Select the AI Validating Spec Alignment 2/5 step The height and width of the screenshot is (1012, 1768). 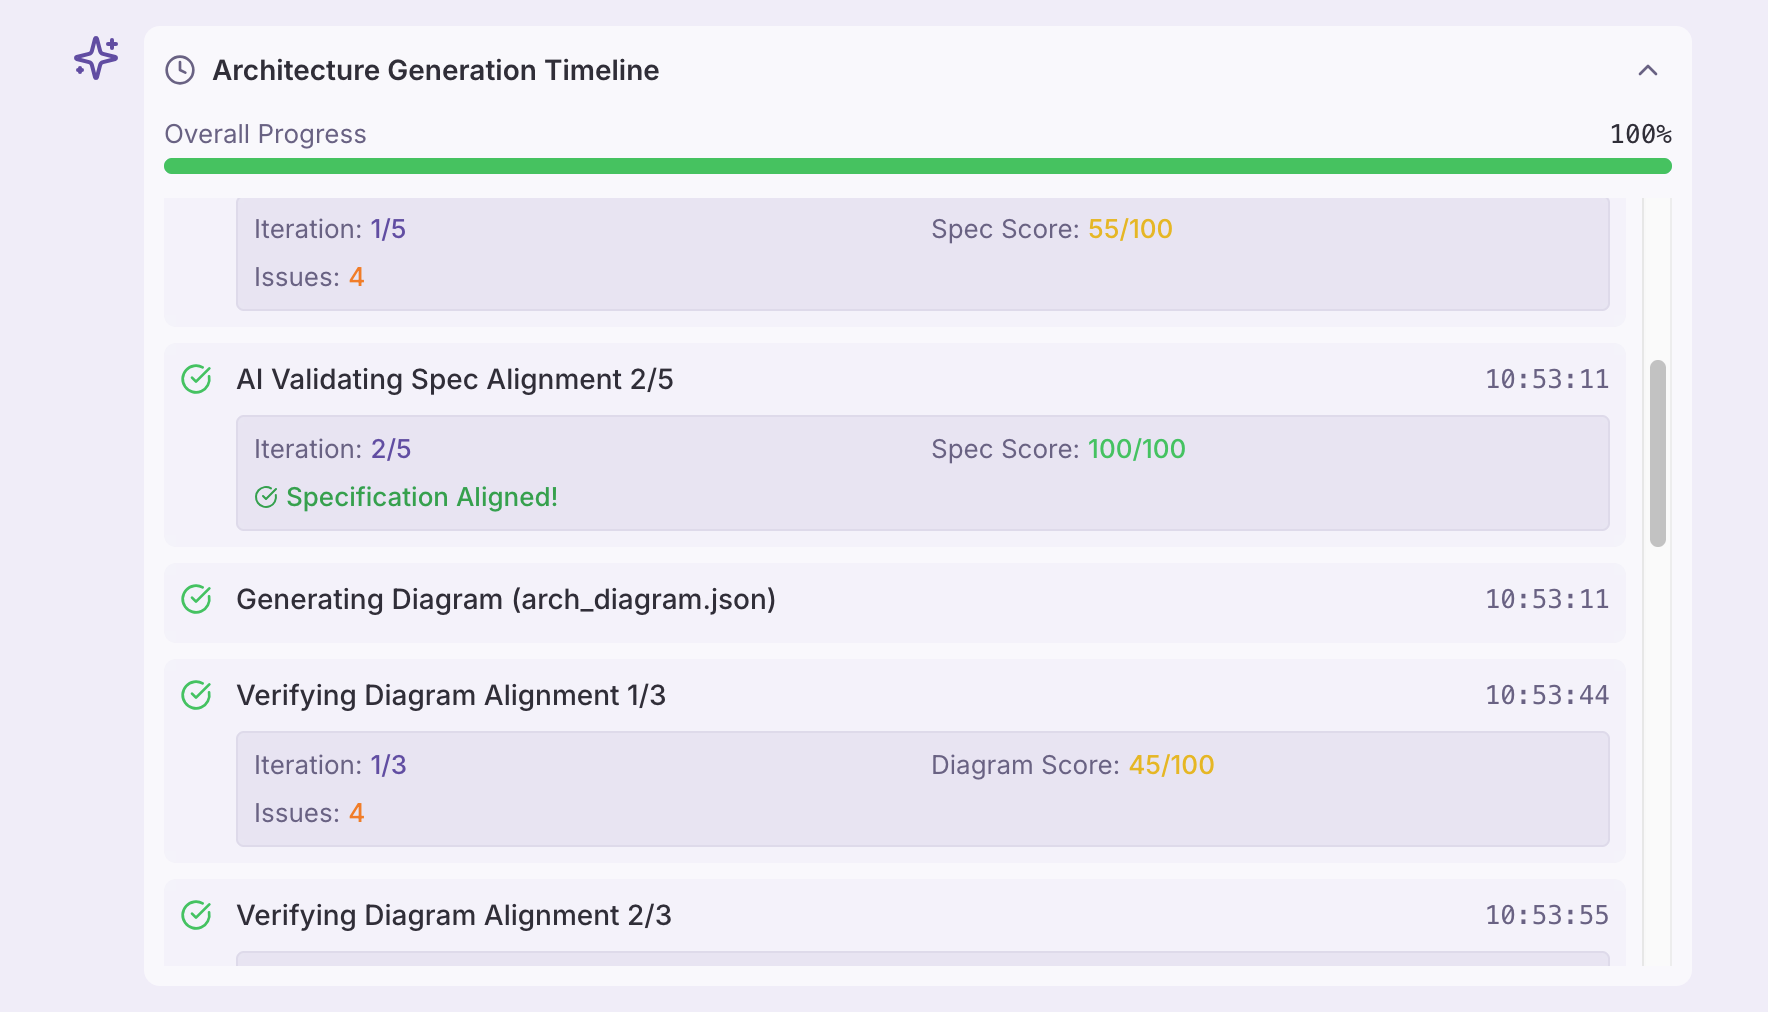point(454,379)
